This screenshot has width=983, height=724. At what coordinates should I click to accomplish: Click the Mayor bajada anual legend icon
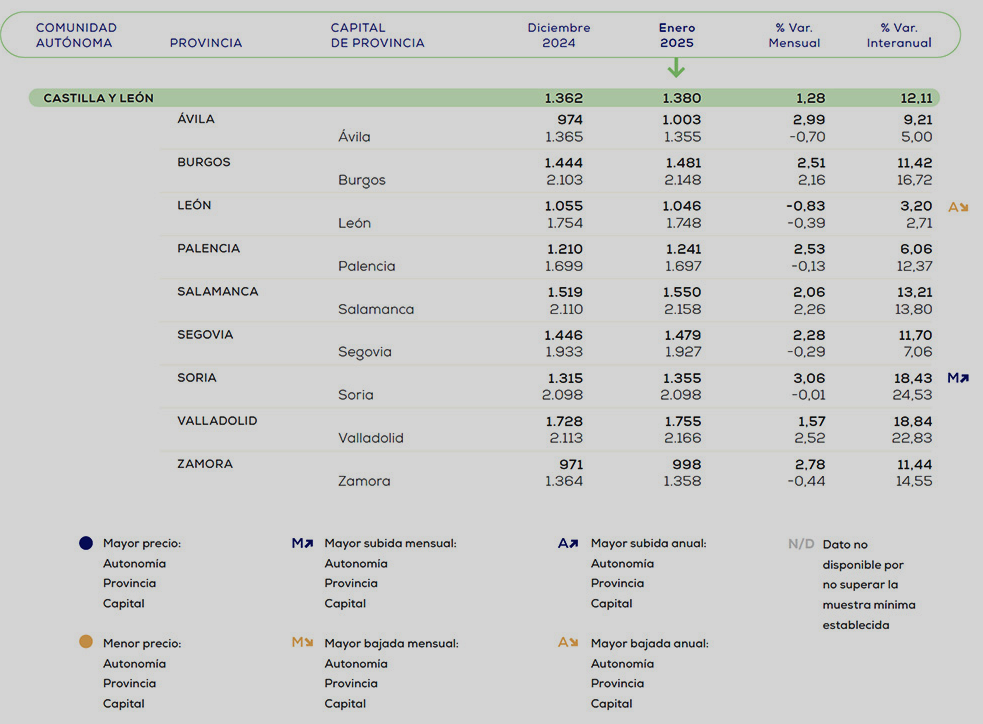coord(568,643)
